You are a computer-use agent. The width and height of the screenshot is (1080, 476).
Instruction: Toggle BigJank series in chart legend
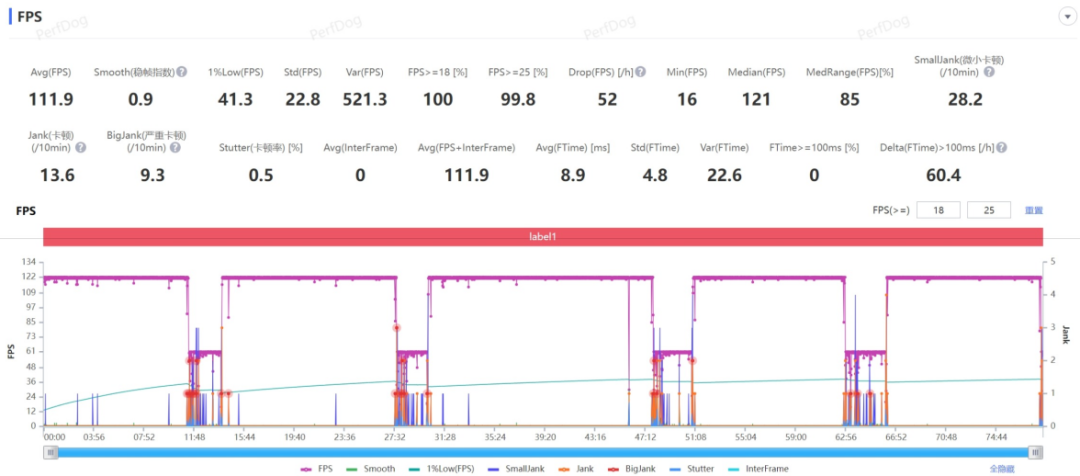(x=634, y=468)
